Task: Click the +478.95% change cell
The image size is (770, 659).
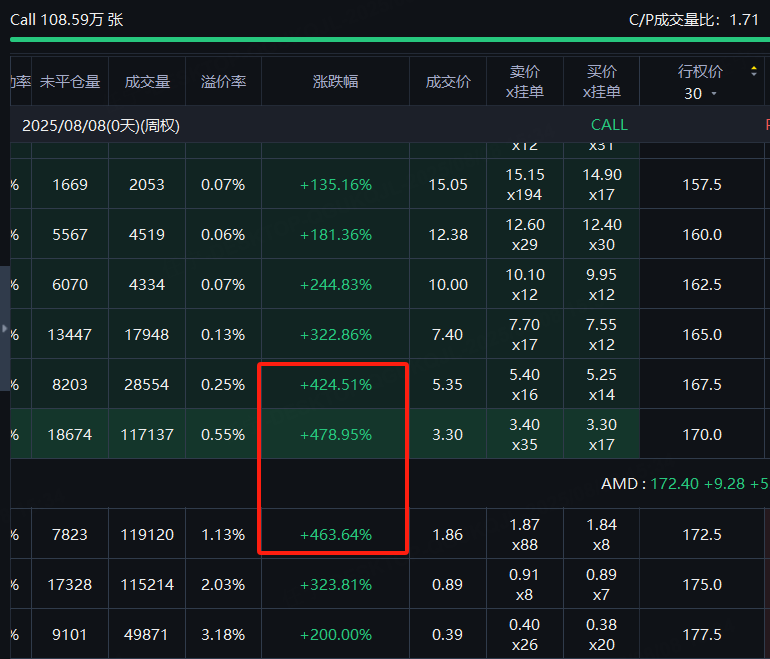Action: (x=335, y=435)
